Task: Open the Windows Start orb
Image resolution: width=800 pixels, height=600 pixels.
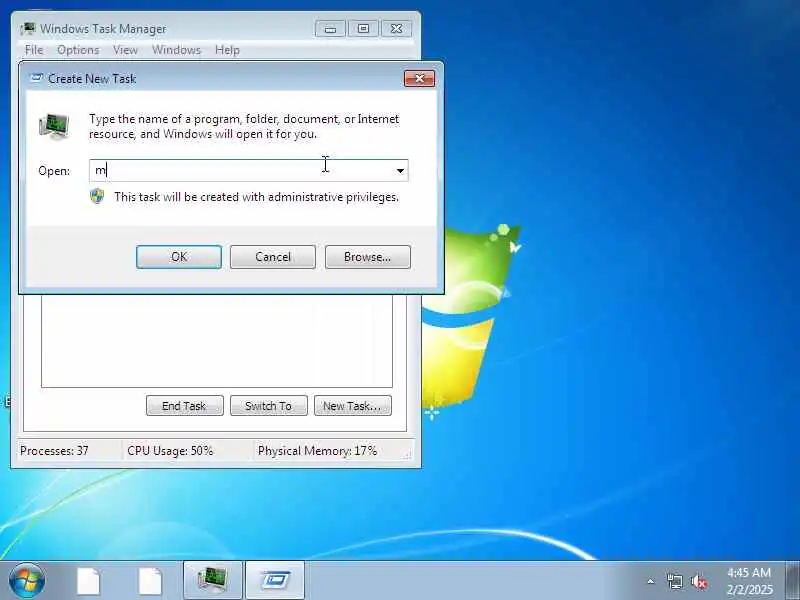Action: coord(27,581)
